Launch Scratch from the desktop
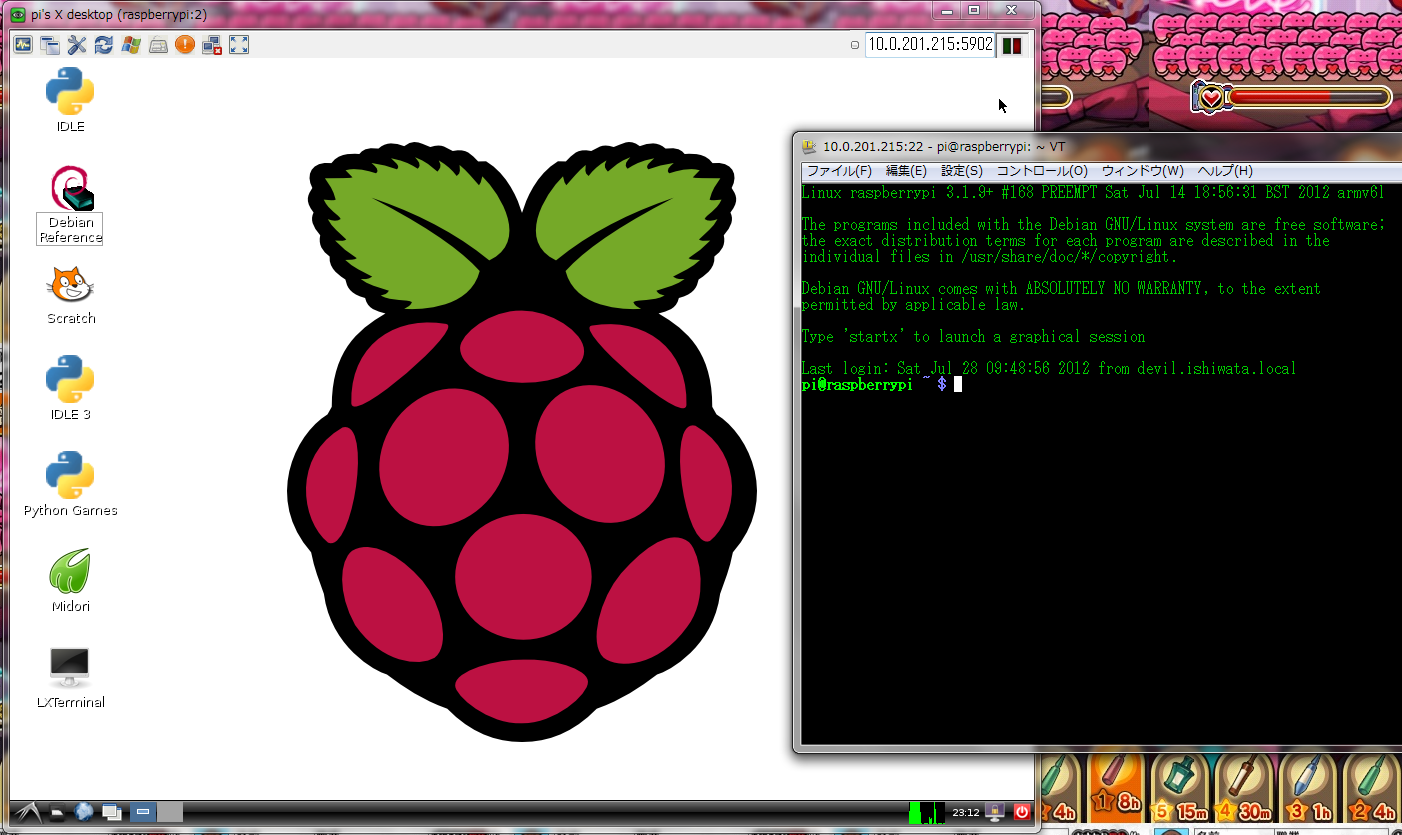Image resolution: width=1402 pixels, height=835 pixels. [x=71, y=295]
